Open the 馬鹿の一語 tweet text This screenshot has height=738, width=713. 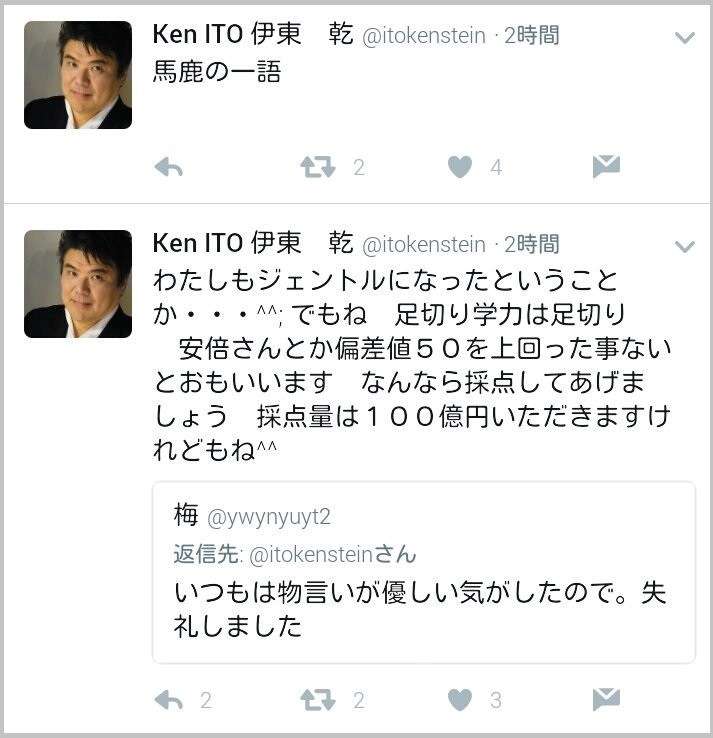click(217, 72)
